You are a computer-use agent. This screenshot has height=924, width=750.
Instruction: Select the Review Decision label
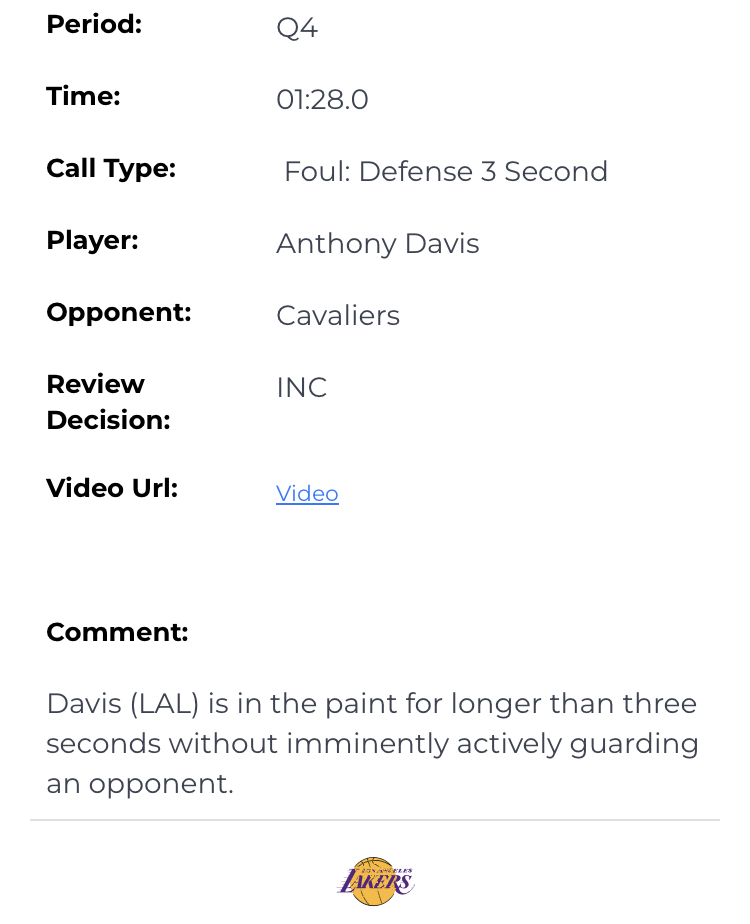(x=107, y=402)
